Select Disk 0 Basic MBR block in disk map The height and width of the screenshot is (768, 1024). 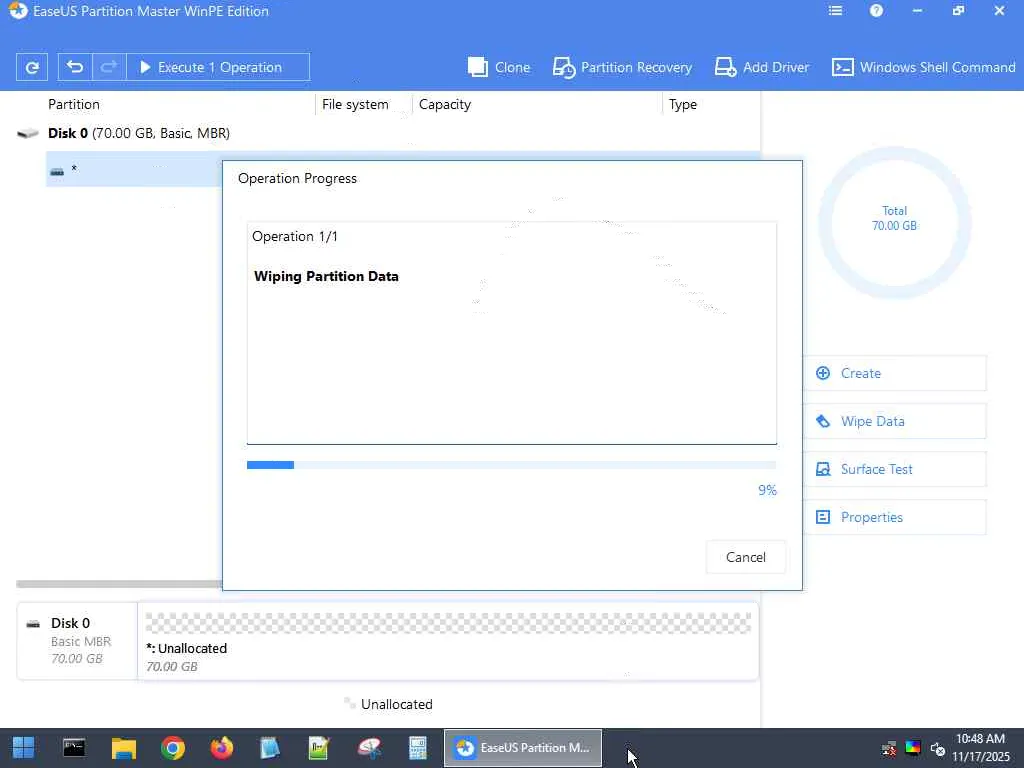[x=77, y=641]
